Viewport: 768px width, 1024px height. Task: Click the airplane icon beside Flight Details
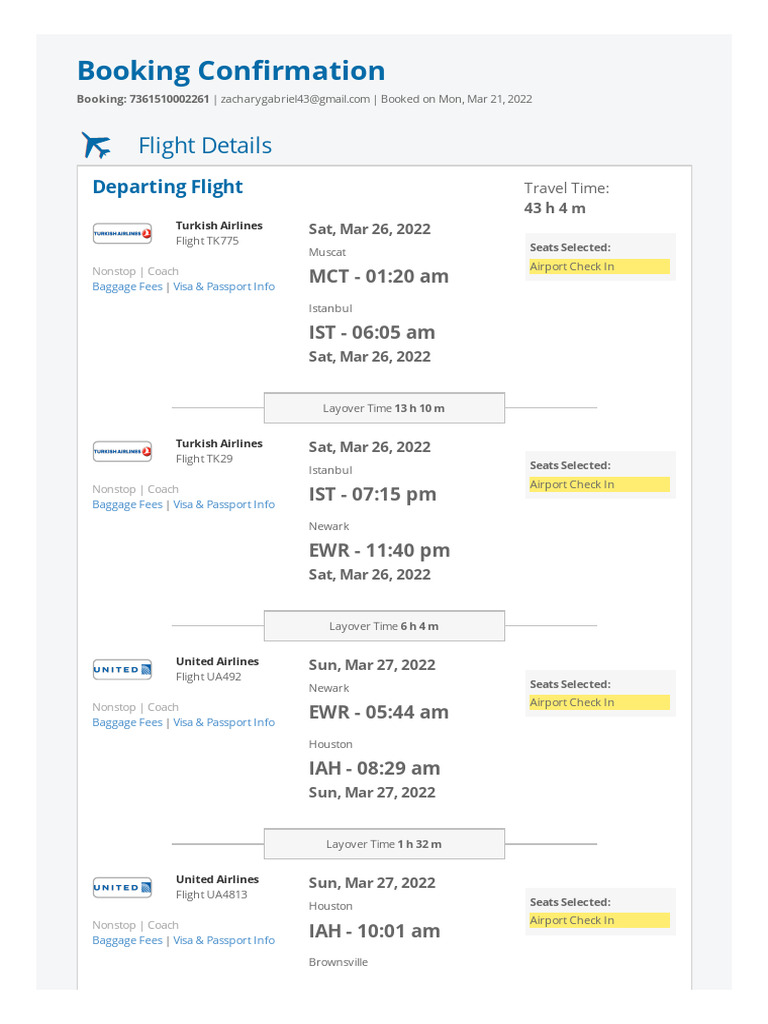[x=97, y=146]
